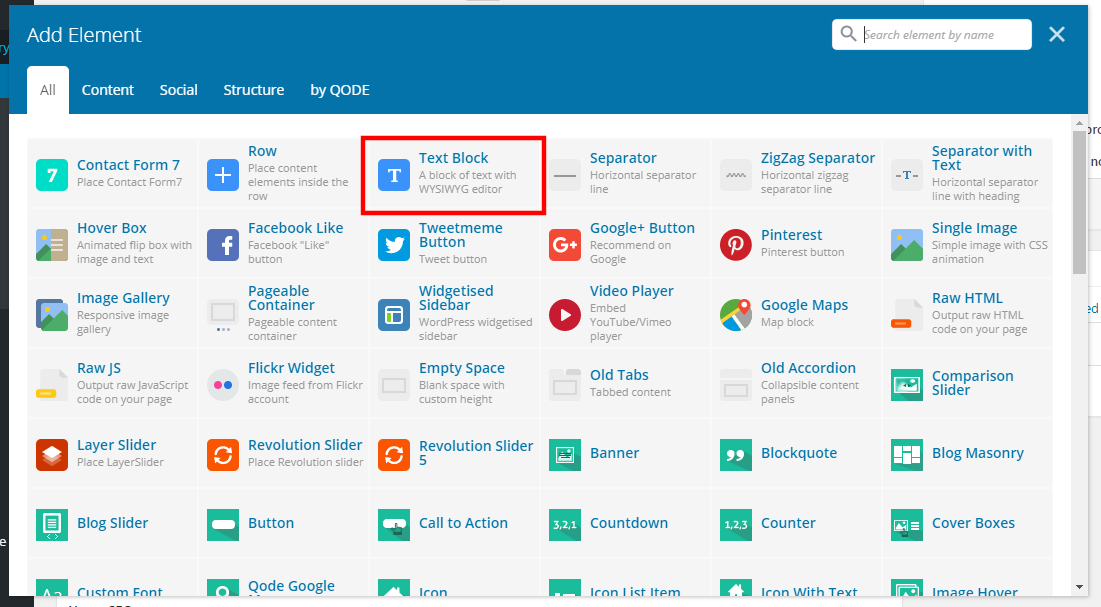Click the Facebook Like icon

coord(223,244)
